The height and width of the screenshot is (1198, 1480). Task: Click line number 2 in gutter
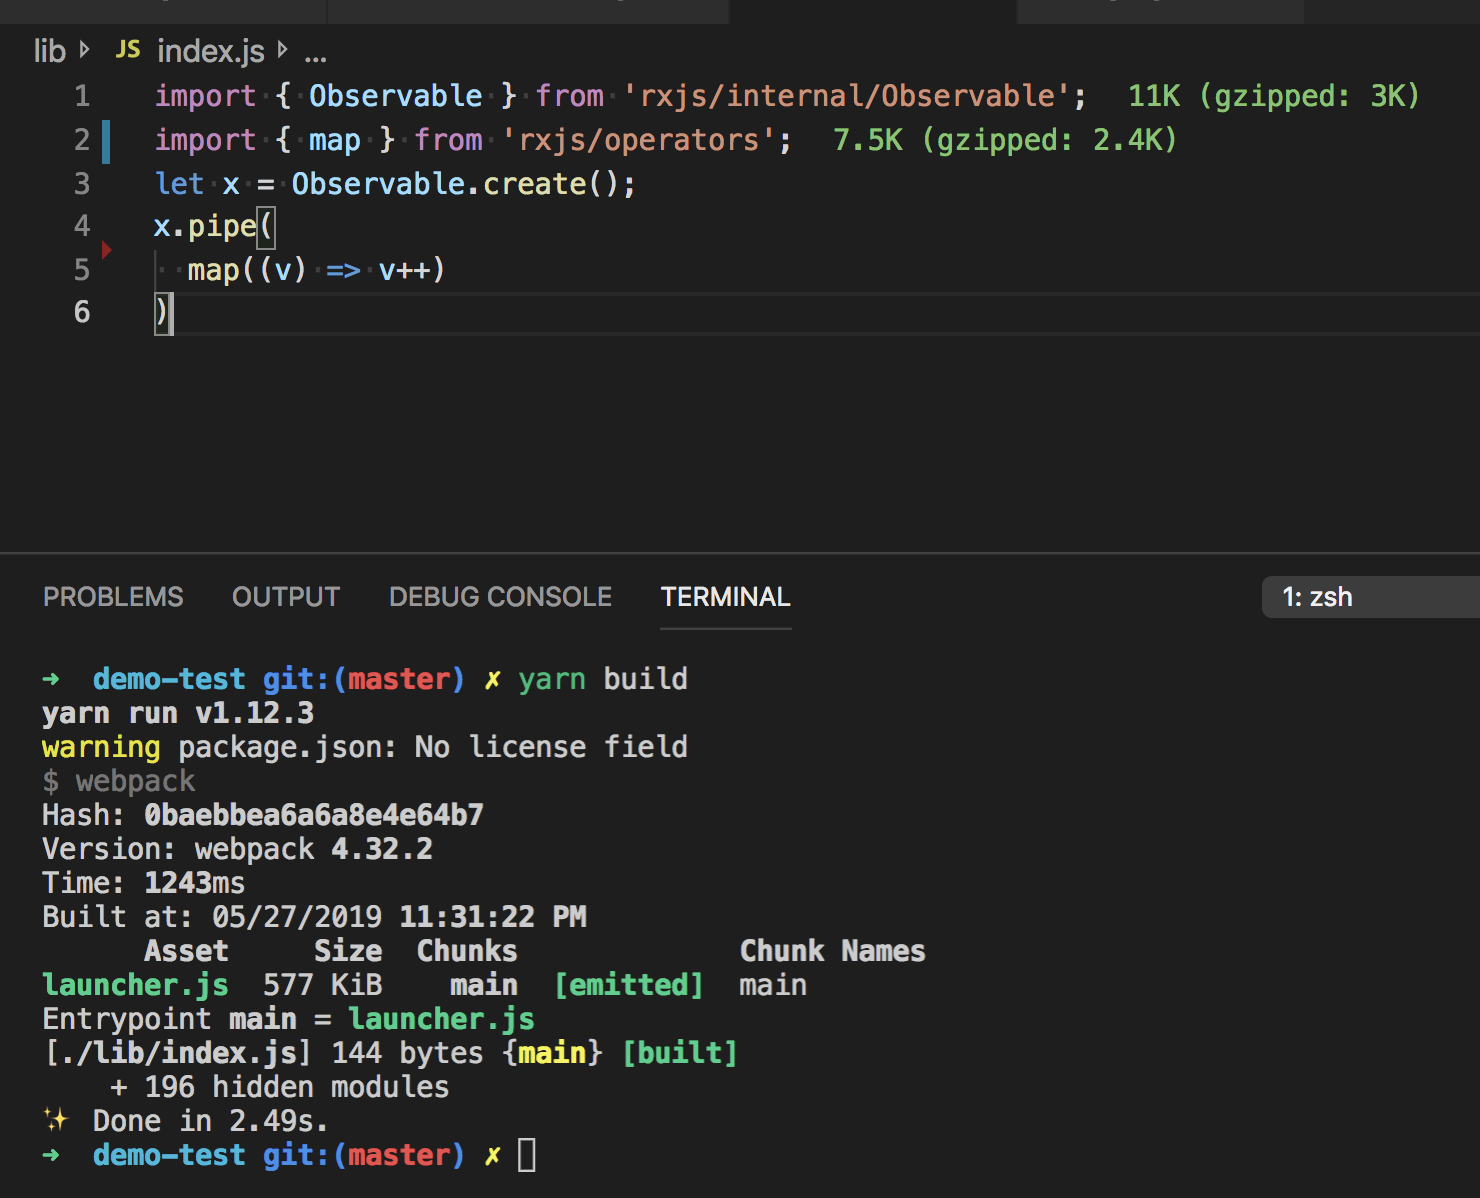82,140
